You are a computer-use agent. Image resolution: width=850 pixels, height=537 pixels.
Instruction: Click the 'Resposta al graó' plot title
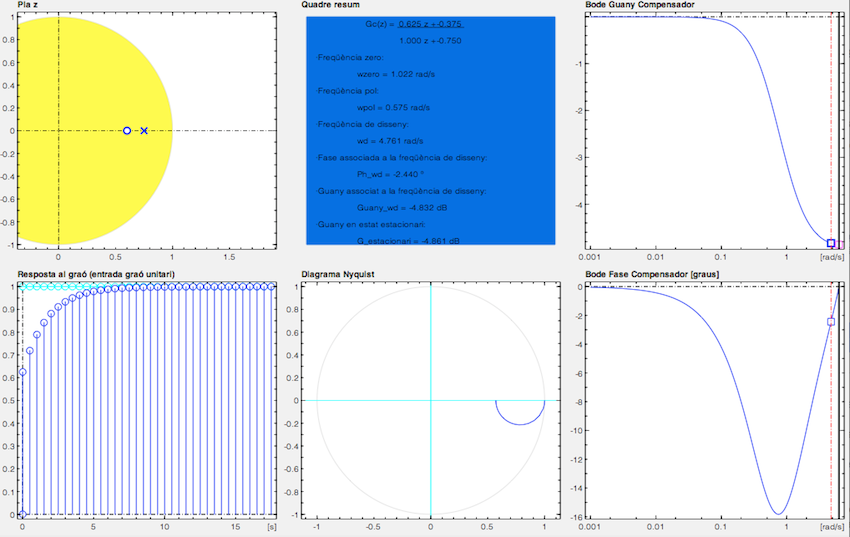coord(96,274)
